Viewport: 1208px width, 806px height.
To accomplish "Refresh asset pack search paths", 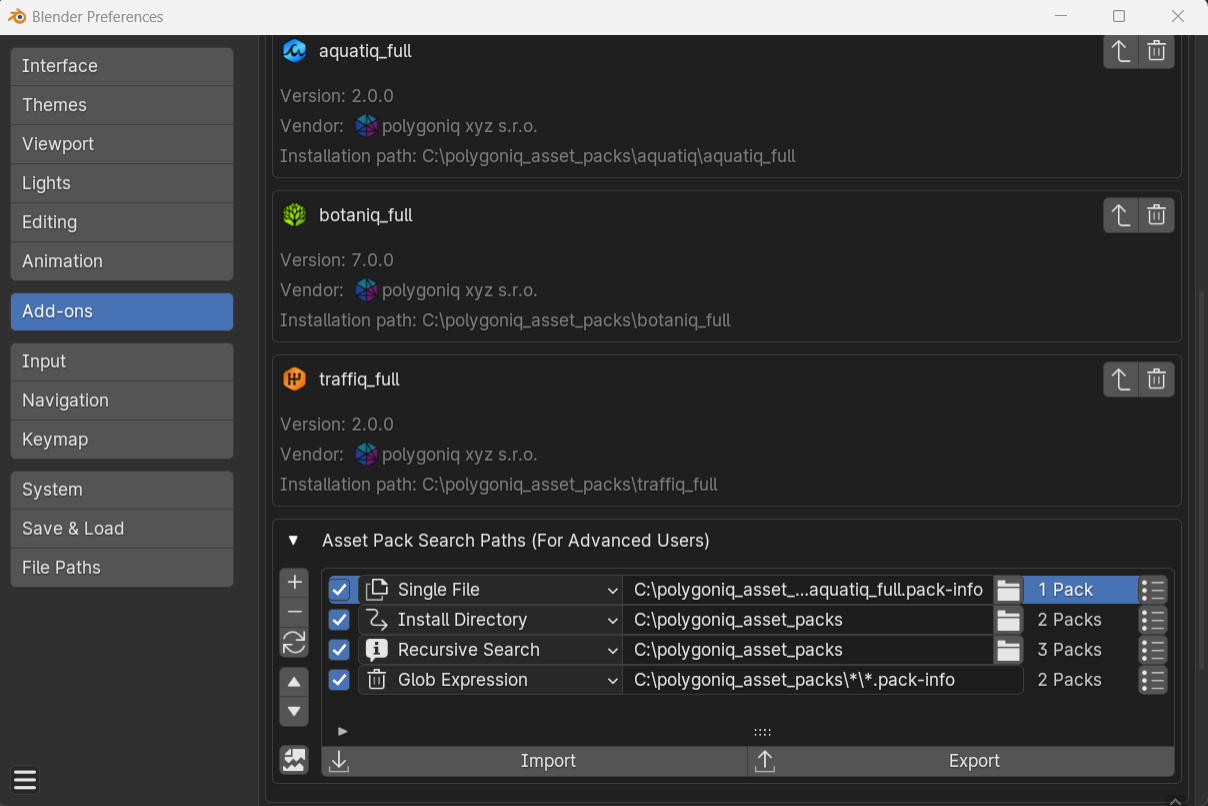I will tap(294, 642).
